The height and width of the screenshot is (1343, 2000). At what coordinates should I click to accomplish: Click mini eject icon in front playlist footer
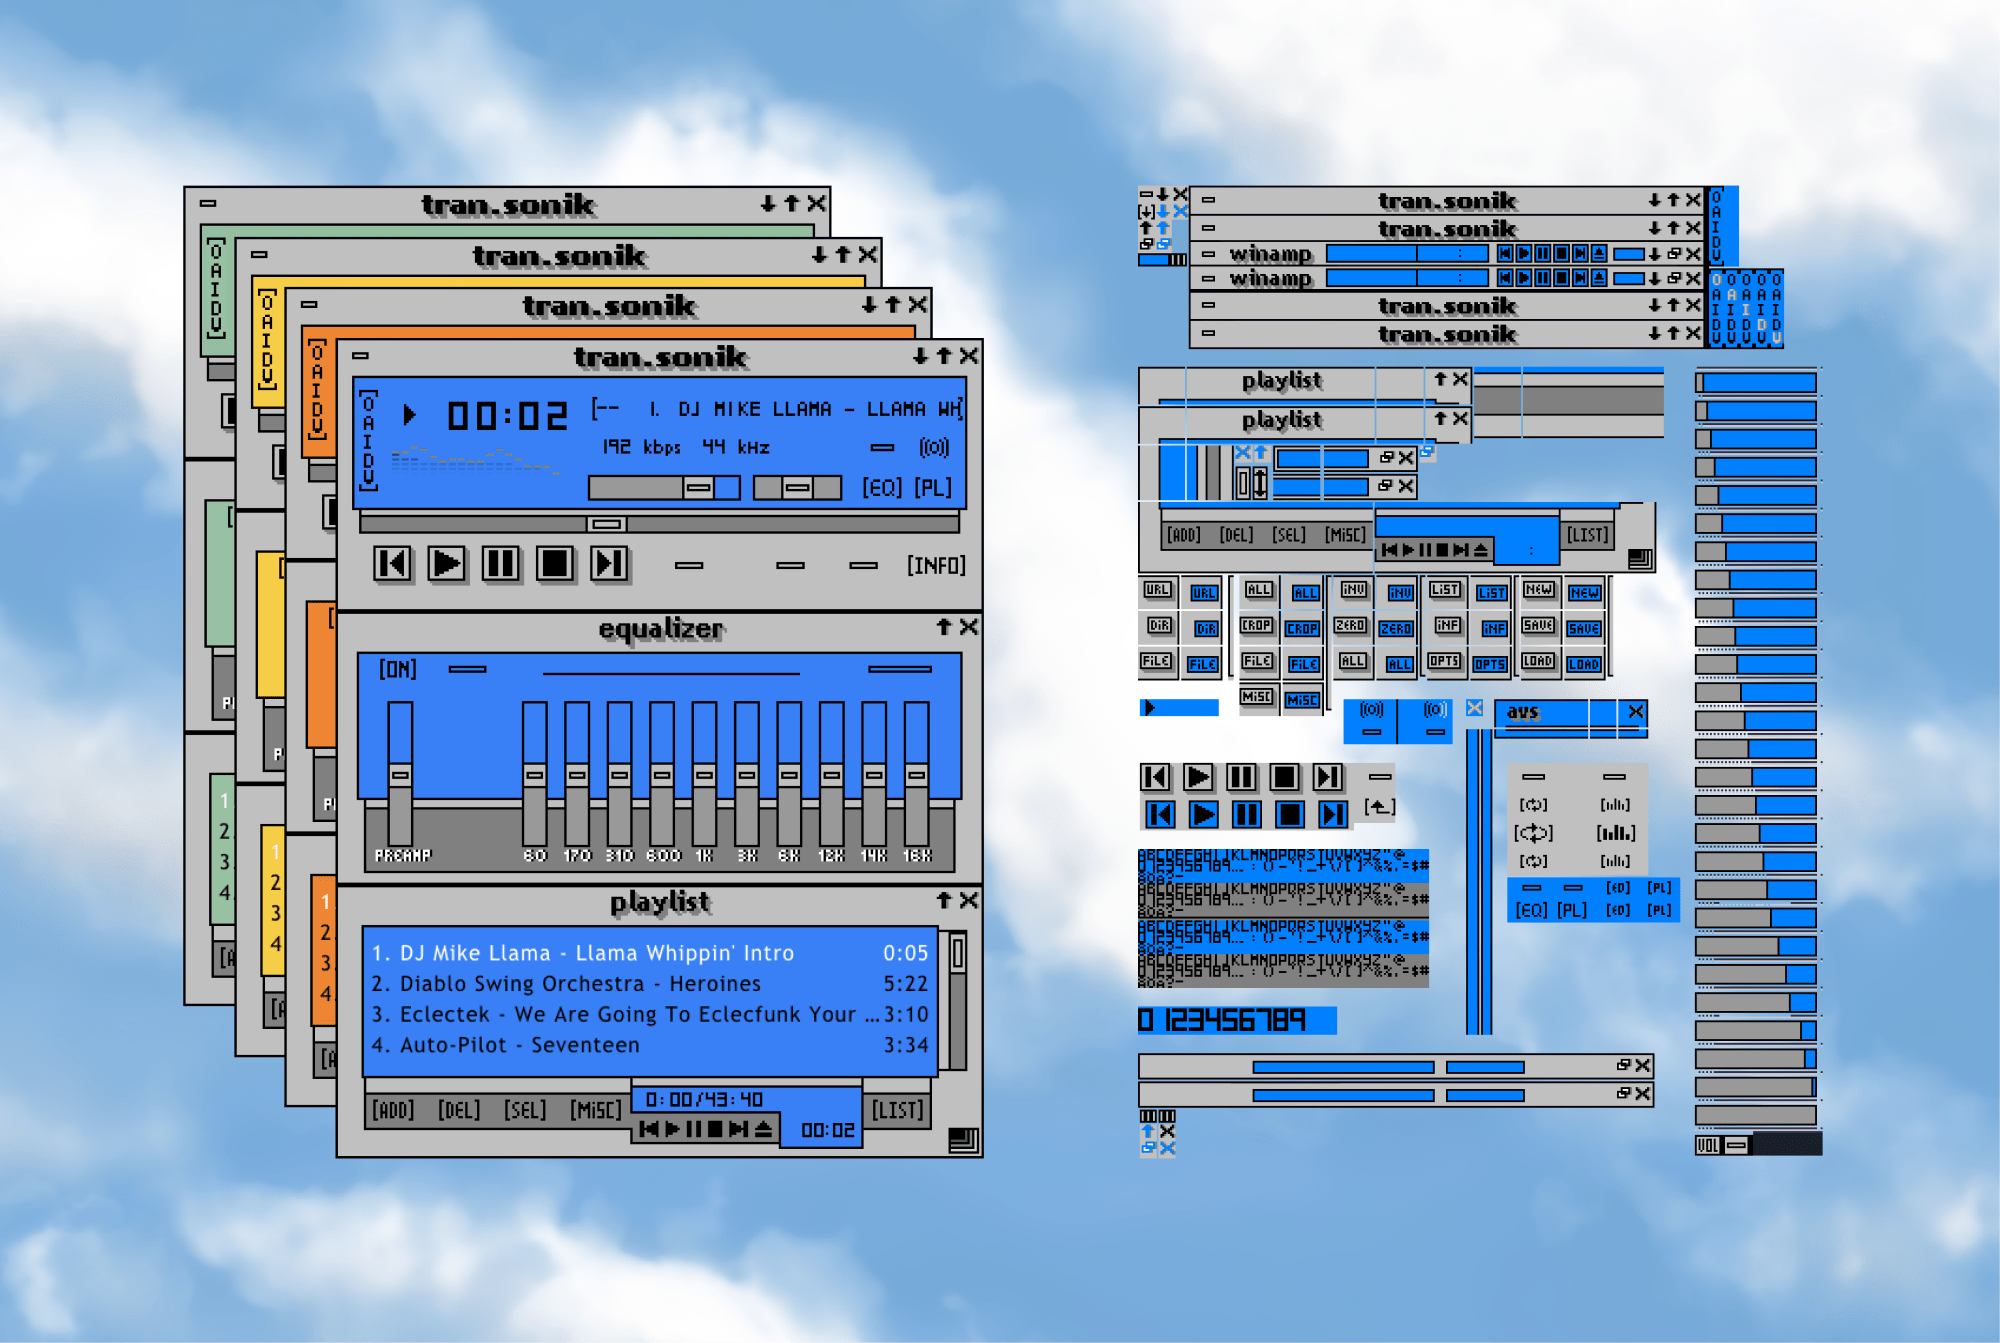point(764,1129)
